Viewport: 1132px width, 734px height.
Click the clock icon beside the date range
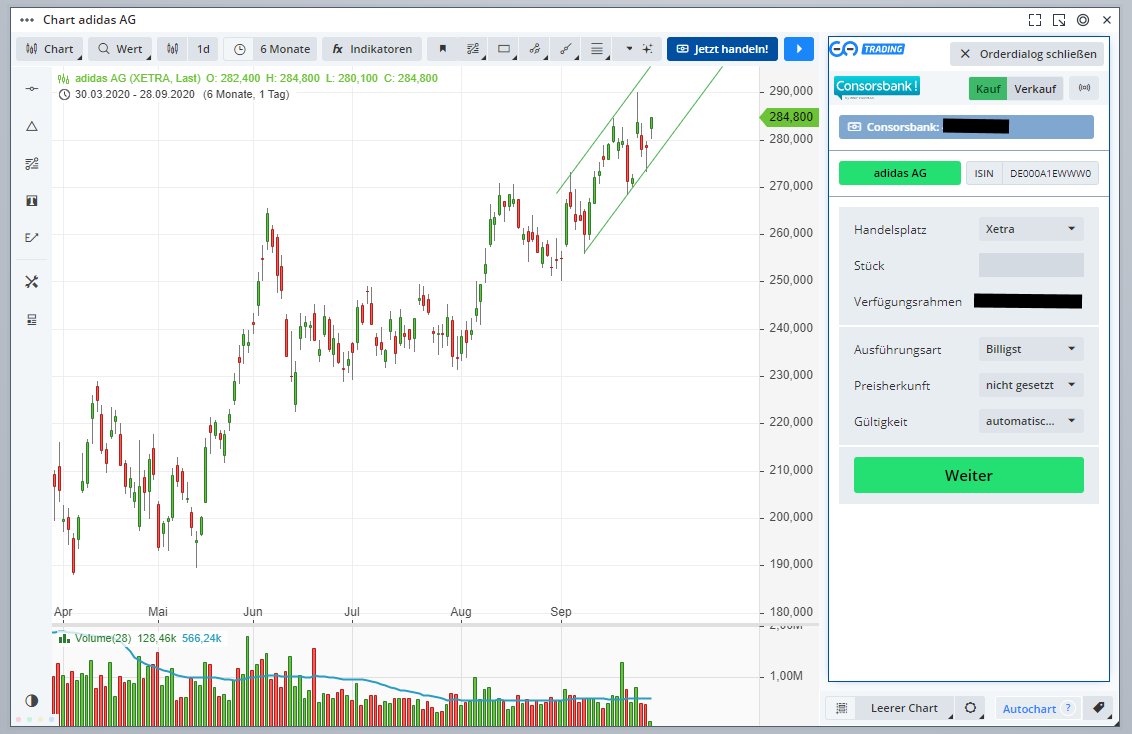64,95
